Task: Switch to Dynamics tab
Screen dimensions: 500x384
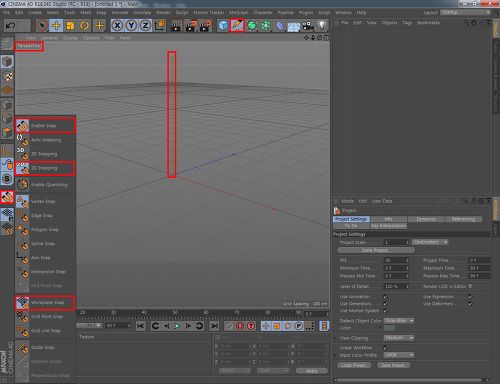Action: pos(426,219)
